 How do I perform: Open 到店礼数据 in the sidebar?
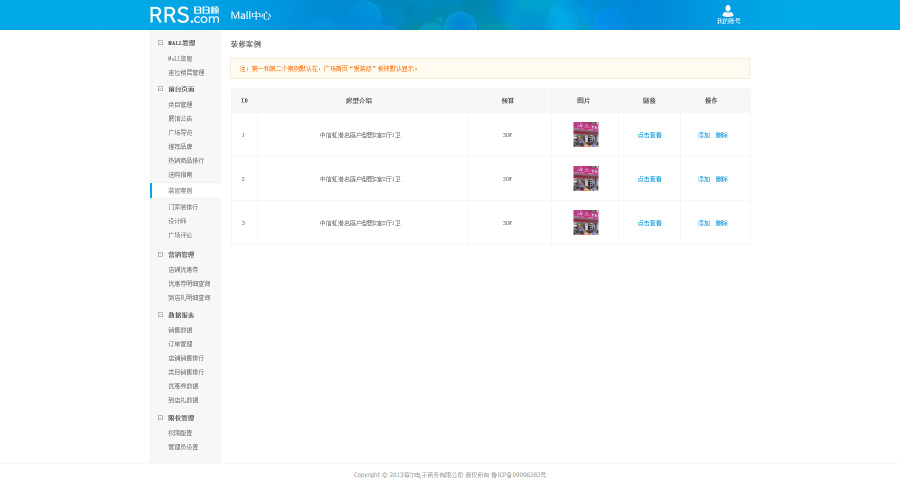[183, 400]
